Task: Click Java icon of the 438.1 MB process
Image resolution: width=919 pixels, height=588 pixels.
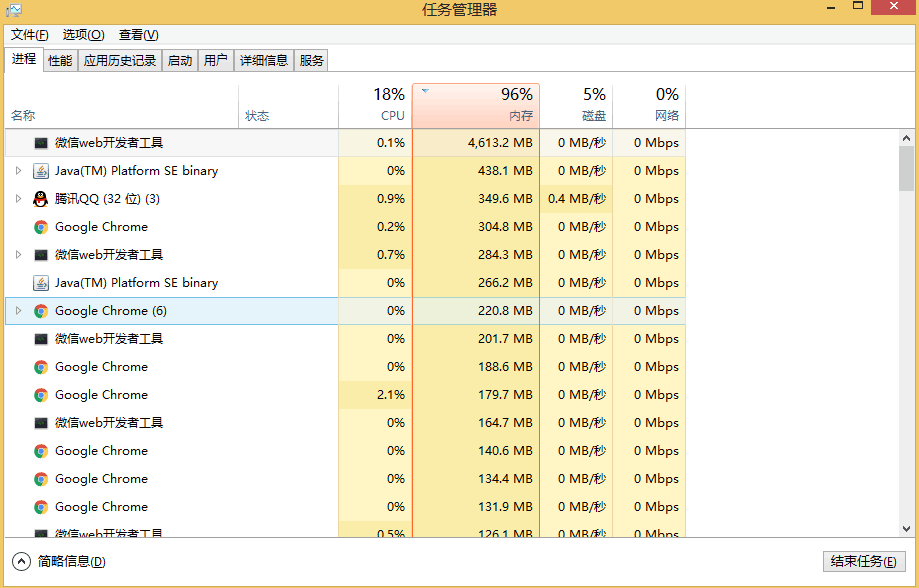Action: [40, 171]
